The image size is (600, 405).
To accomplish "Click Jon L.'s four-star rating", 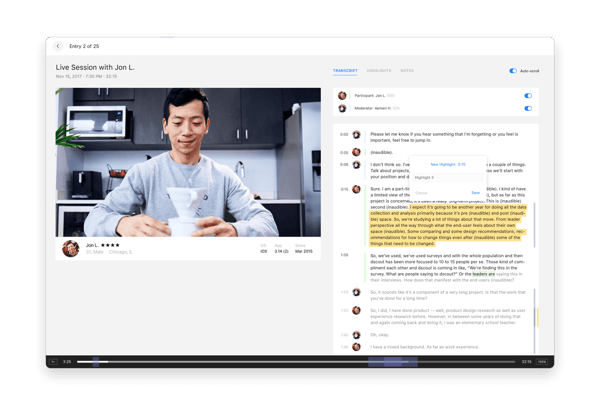I will 112,244.
